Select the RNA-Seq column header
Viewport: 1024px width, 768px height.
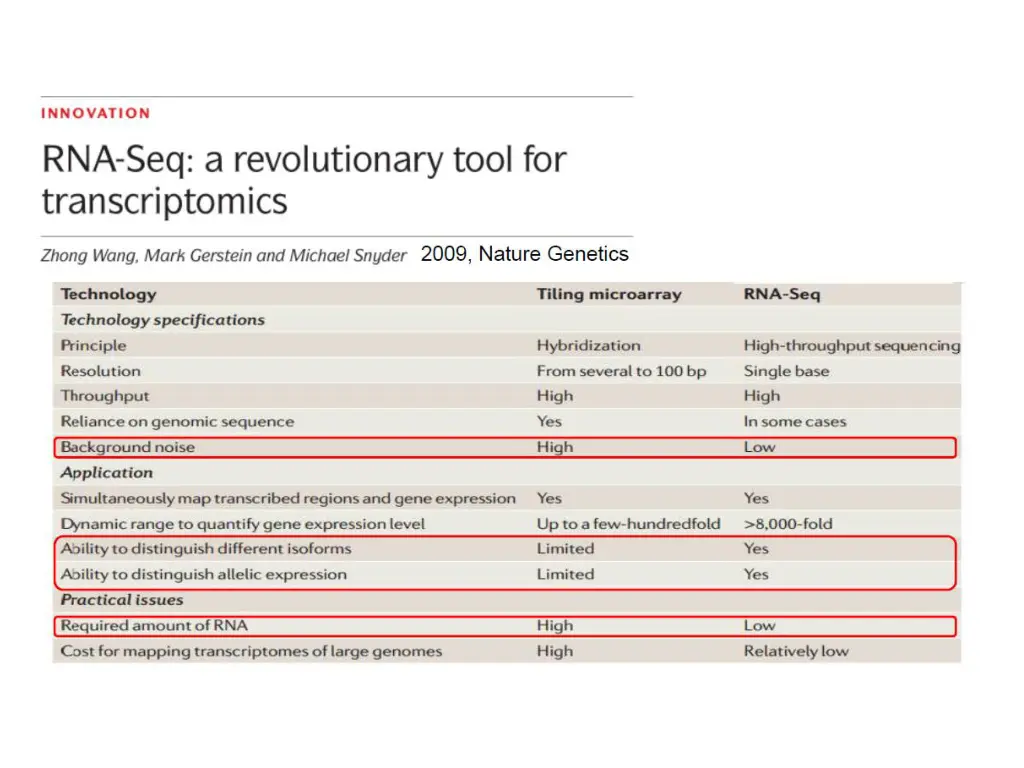(783, 294)
